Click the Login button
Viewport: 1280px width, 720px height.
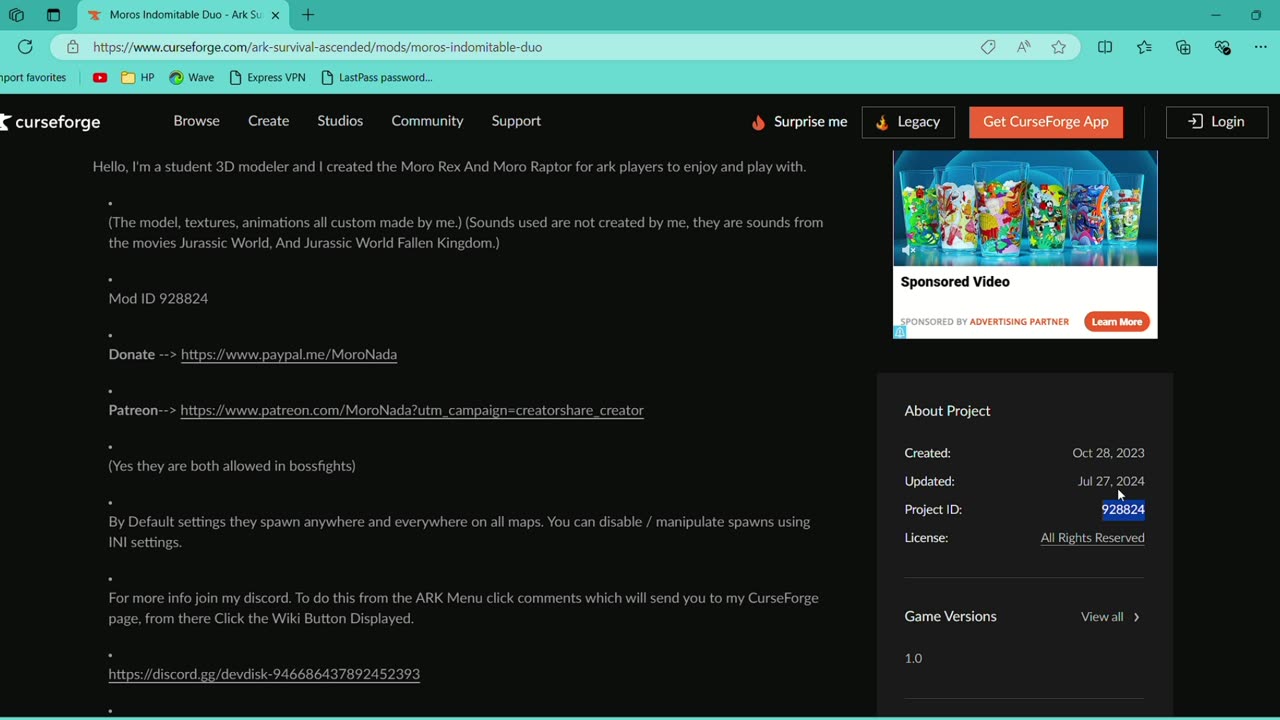[1217, 122]
